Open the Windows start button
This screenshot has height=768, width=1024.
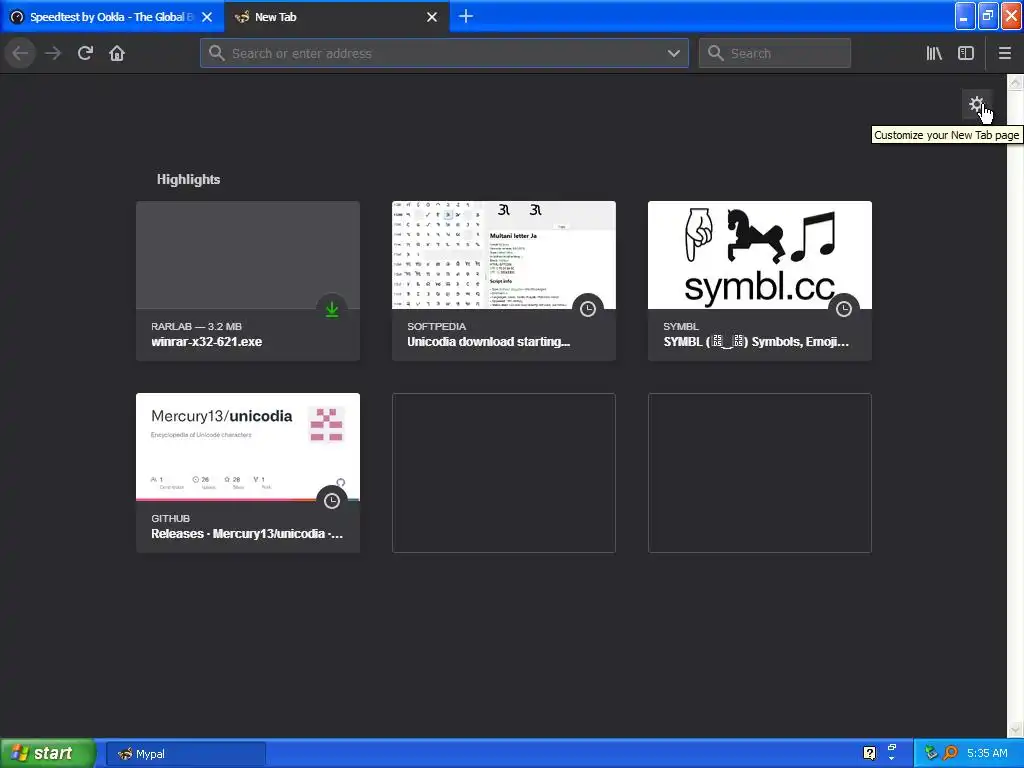tap(47, 754)
